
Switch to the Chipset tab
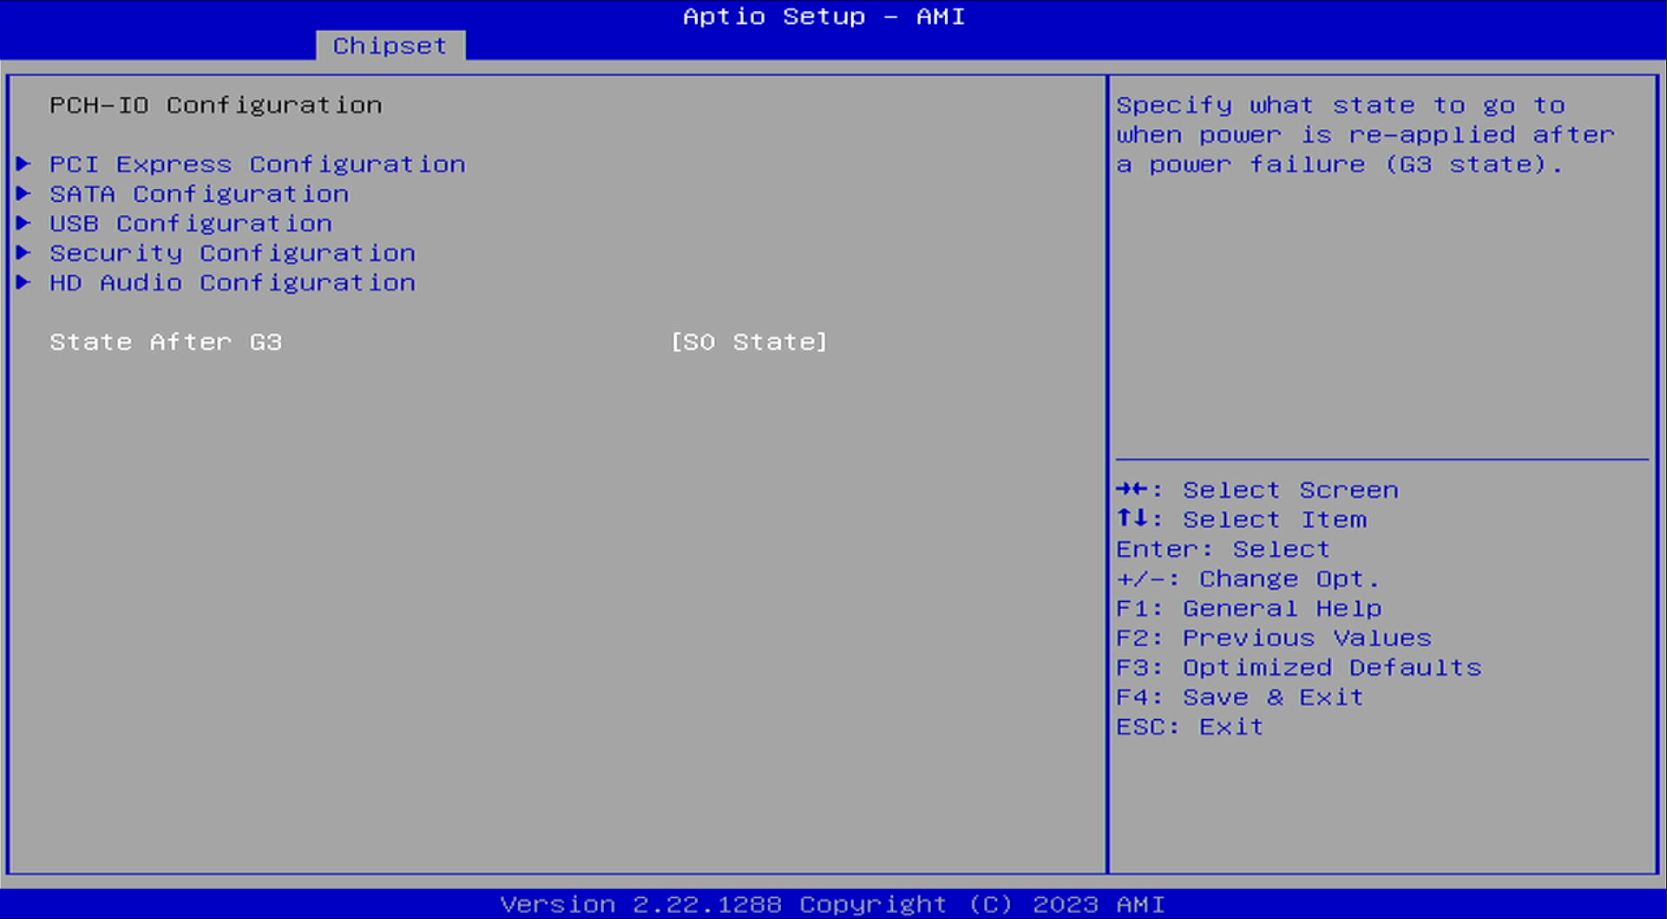389,45
